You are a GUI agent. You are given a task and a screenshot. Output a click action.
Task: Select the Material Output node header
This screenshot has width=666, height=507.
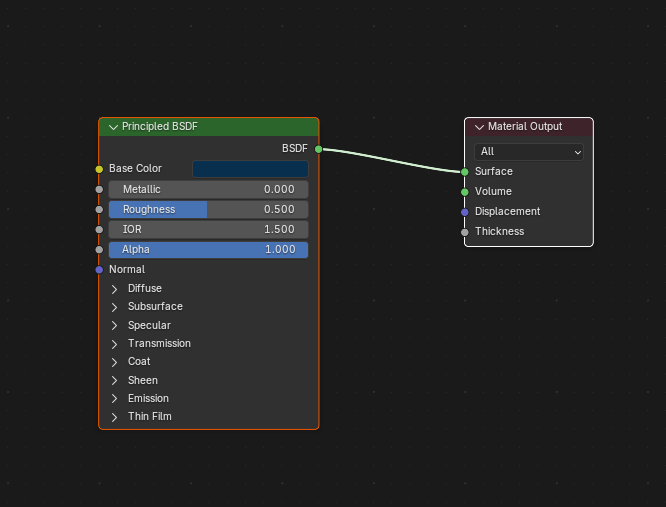pos(529,127)
